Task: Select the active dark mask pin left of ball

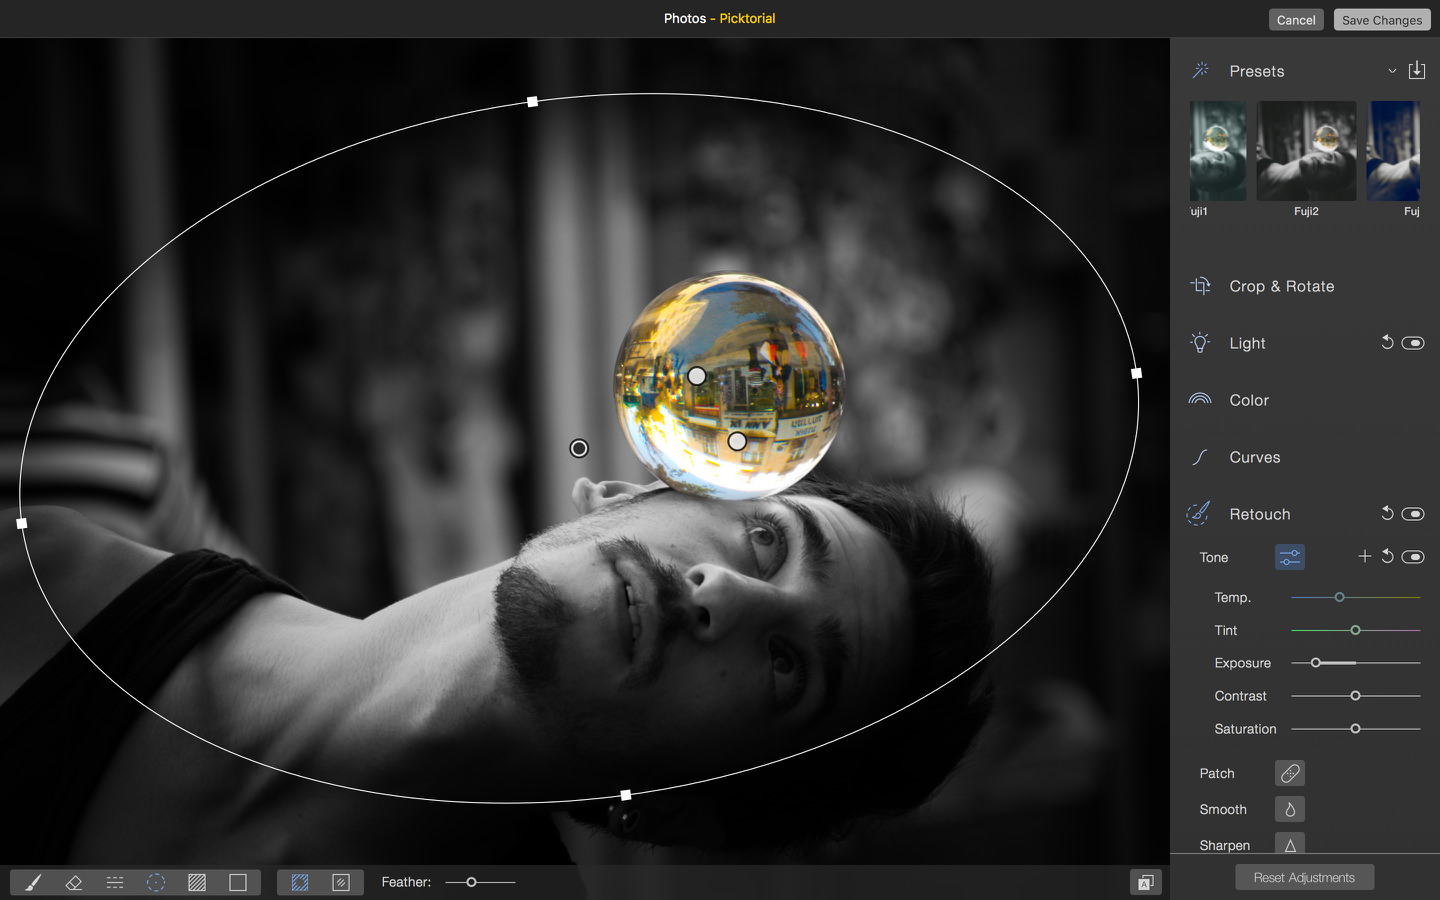Action: (x=579, y=448)
